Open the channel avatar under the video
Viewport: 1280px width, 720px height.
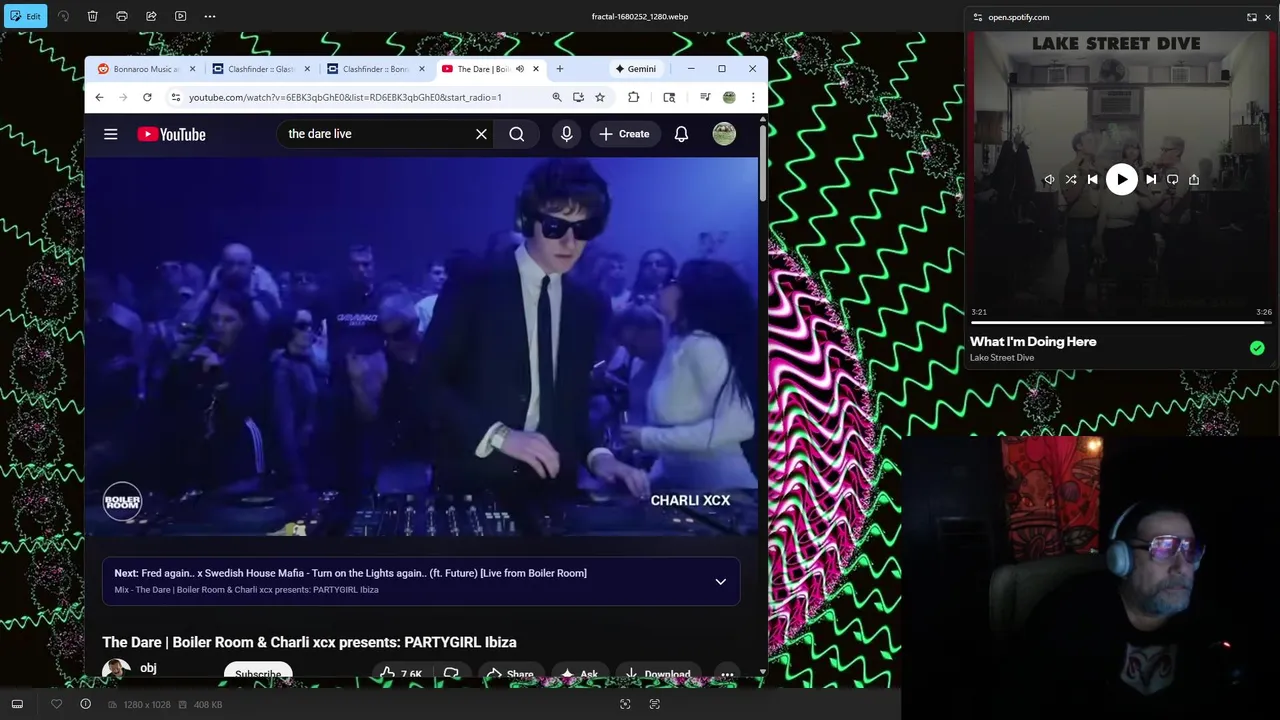coord(116,670)
